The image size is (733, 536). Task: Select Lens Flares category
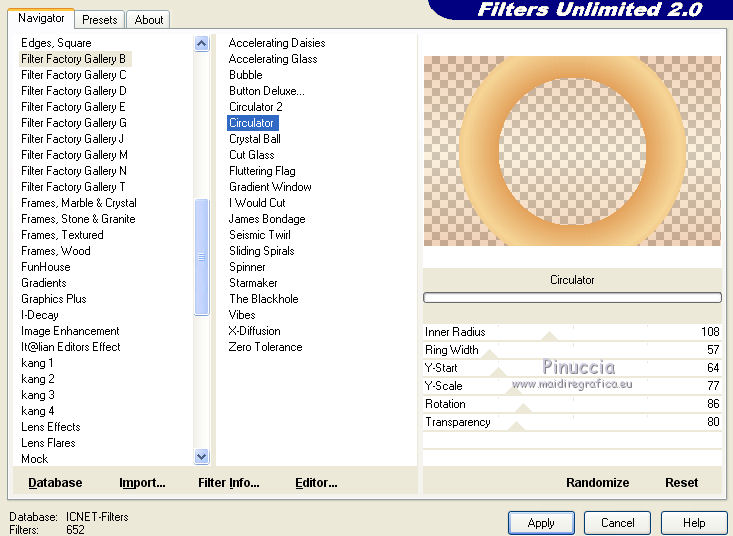(x=48, y=443)
